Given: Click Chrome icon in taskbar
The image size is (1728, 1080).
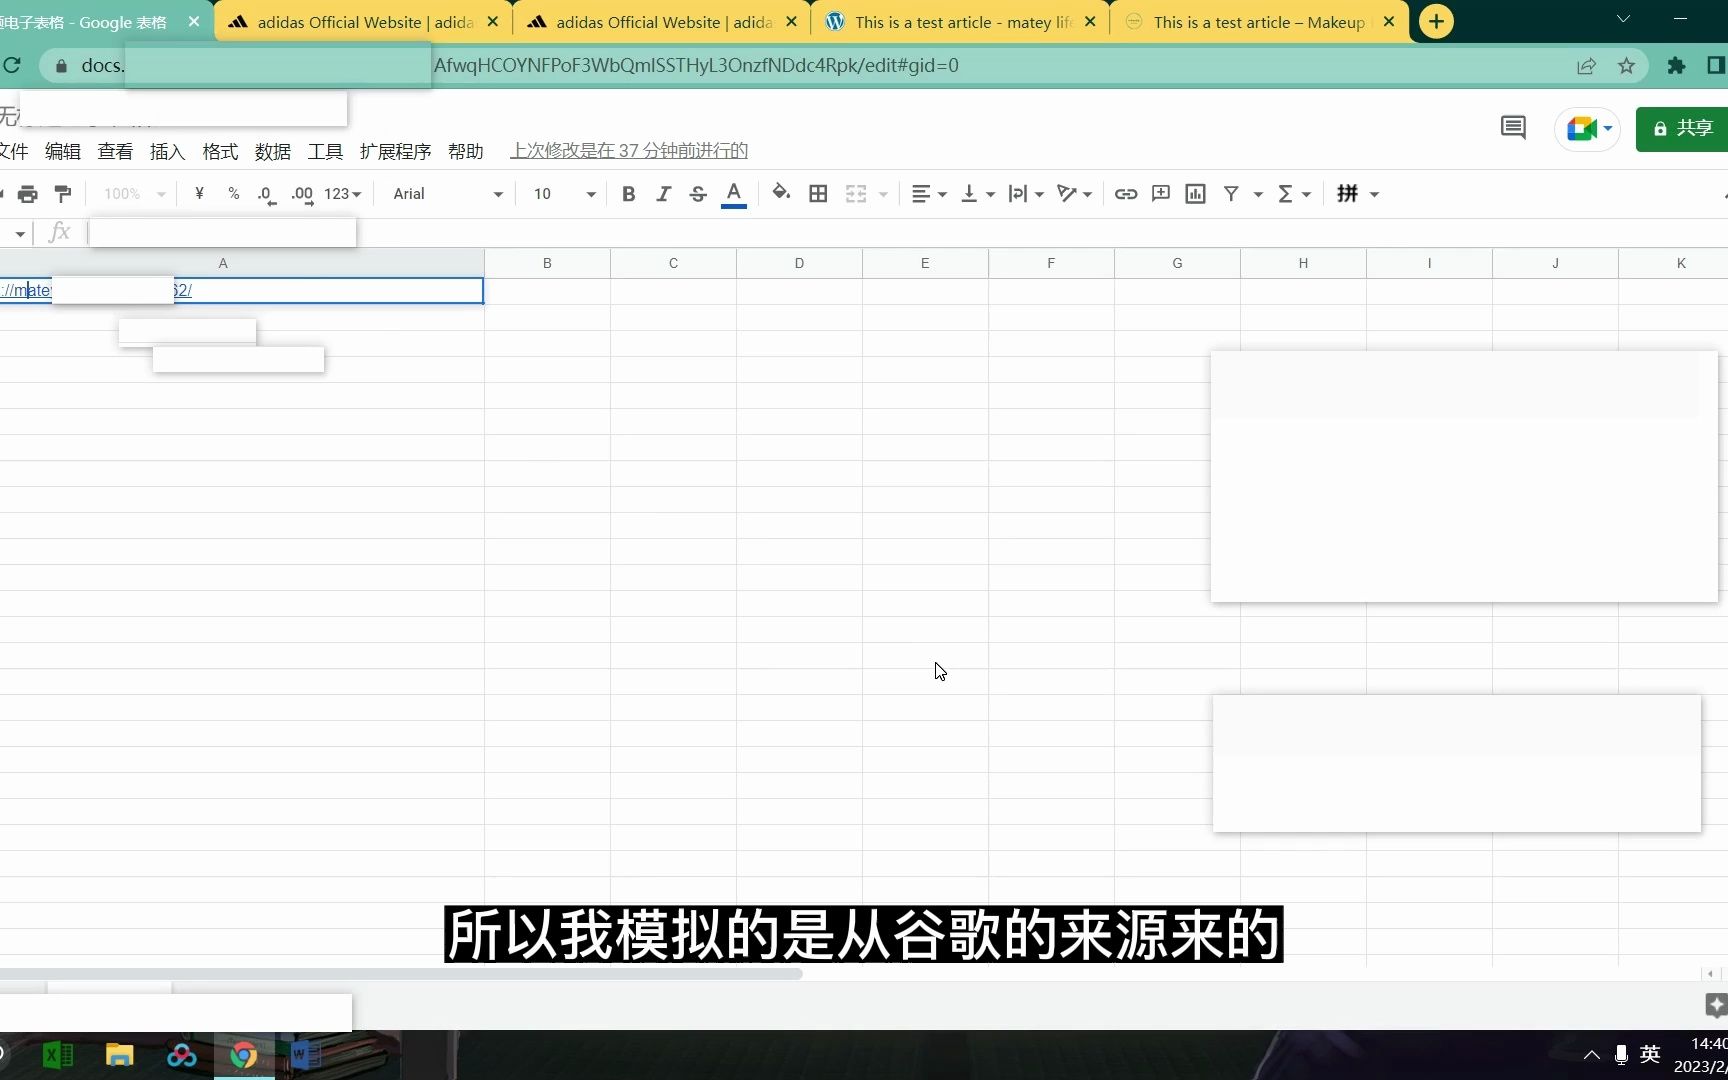Looking at the screenshot, I should coord(244,1055).
